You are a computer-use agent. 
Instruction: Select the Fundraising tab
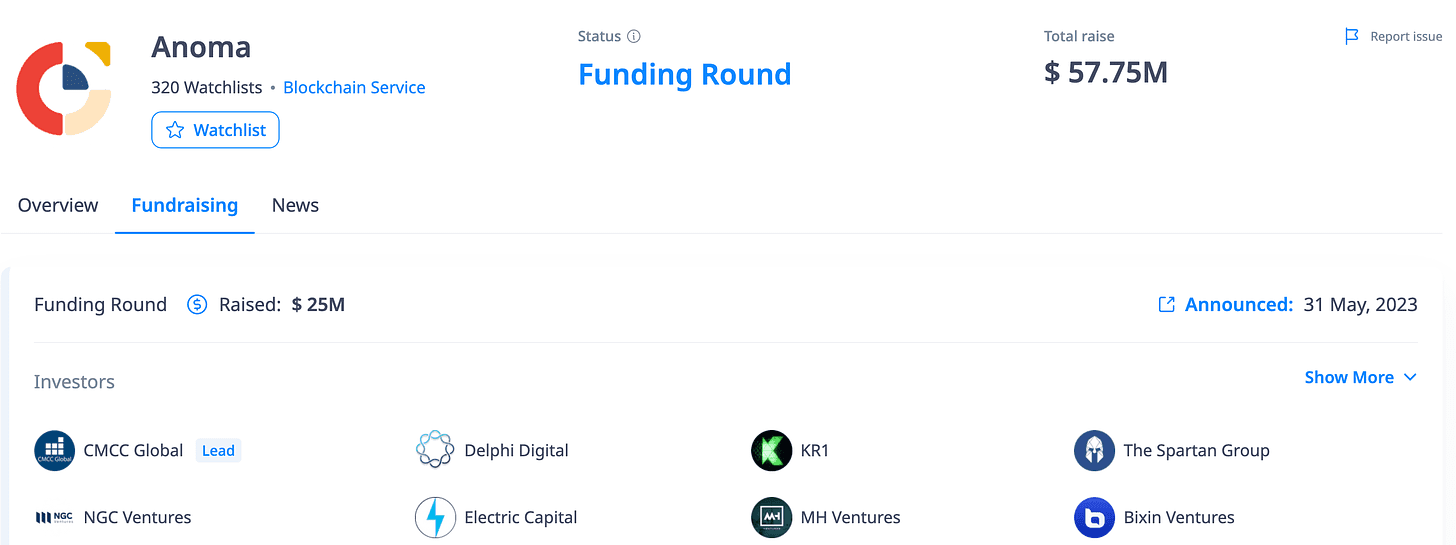(x=185, y=205)
